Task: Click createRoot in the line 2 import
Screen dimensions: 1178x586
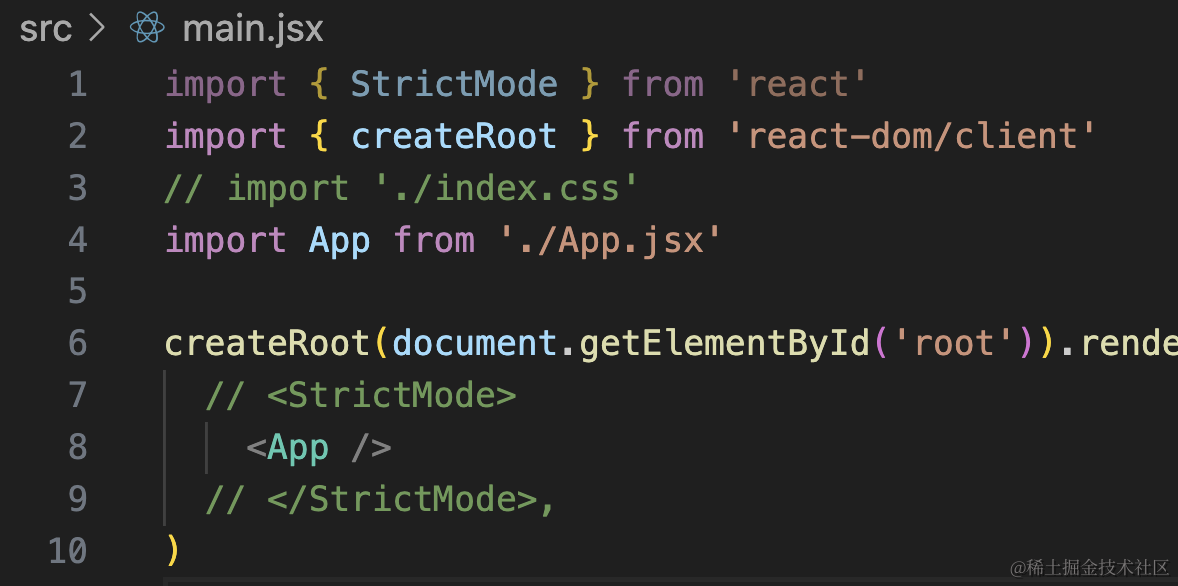Action: pyautogui.click(x=455, y=136)
